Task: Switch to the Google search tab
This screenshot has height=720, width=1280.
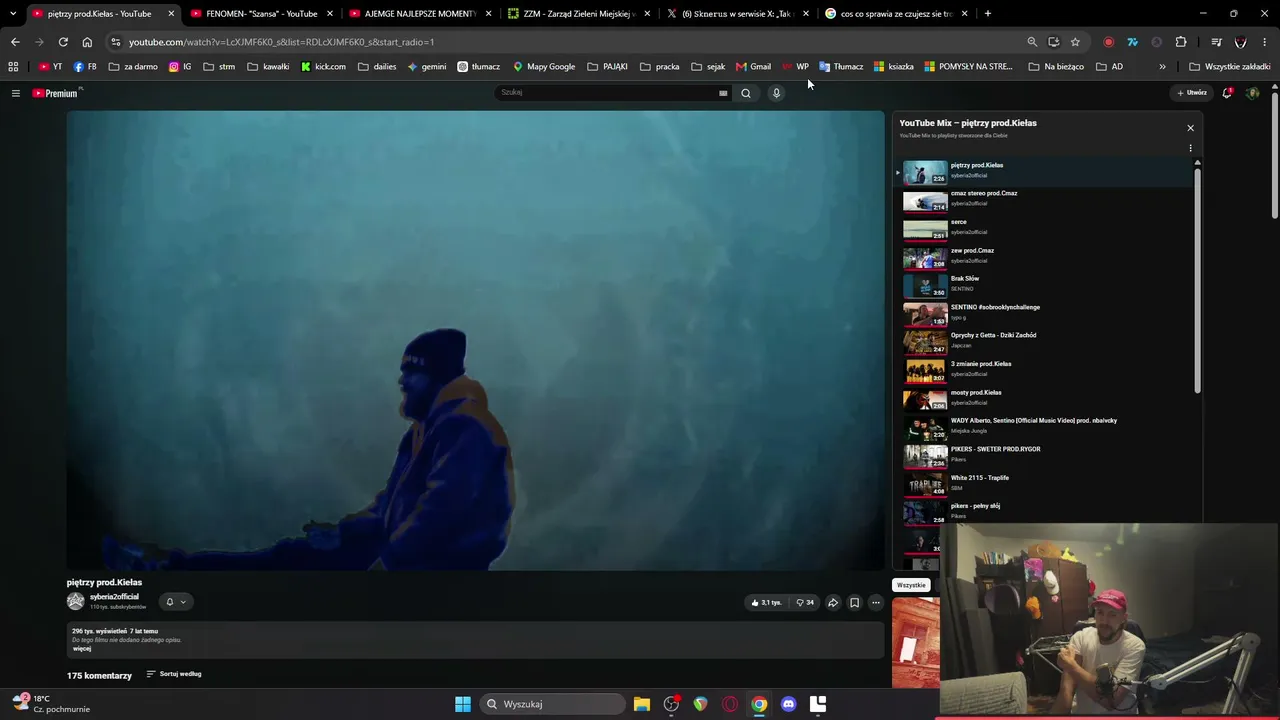Action: tap(896, 14)
